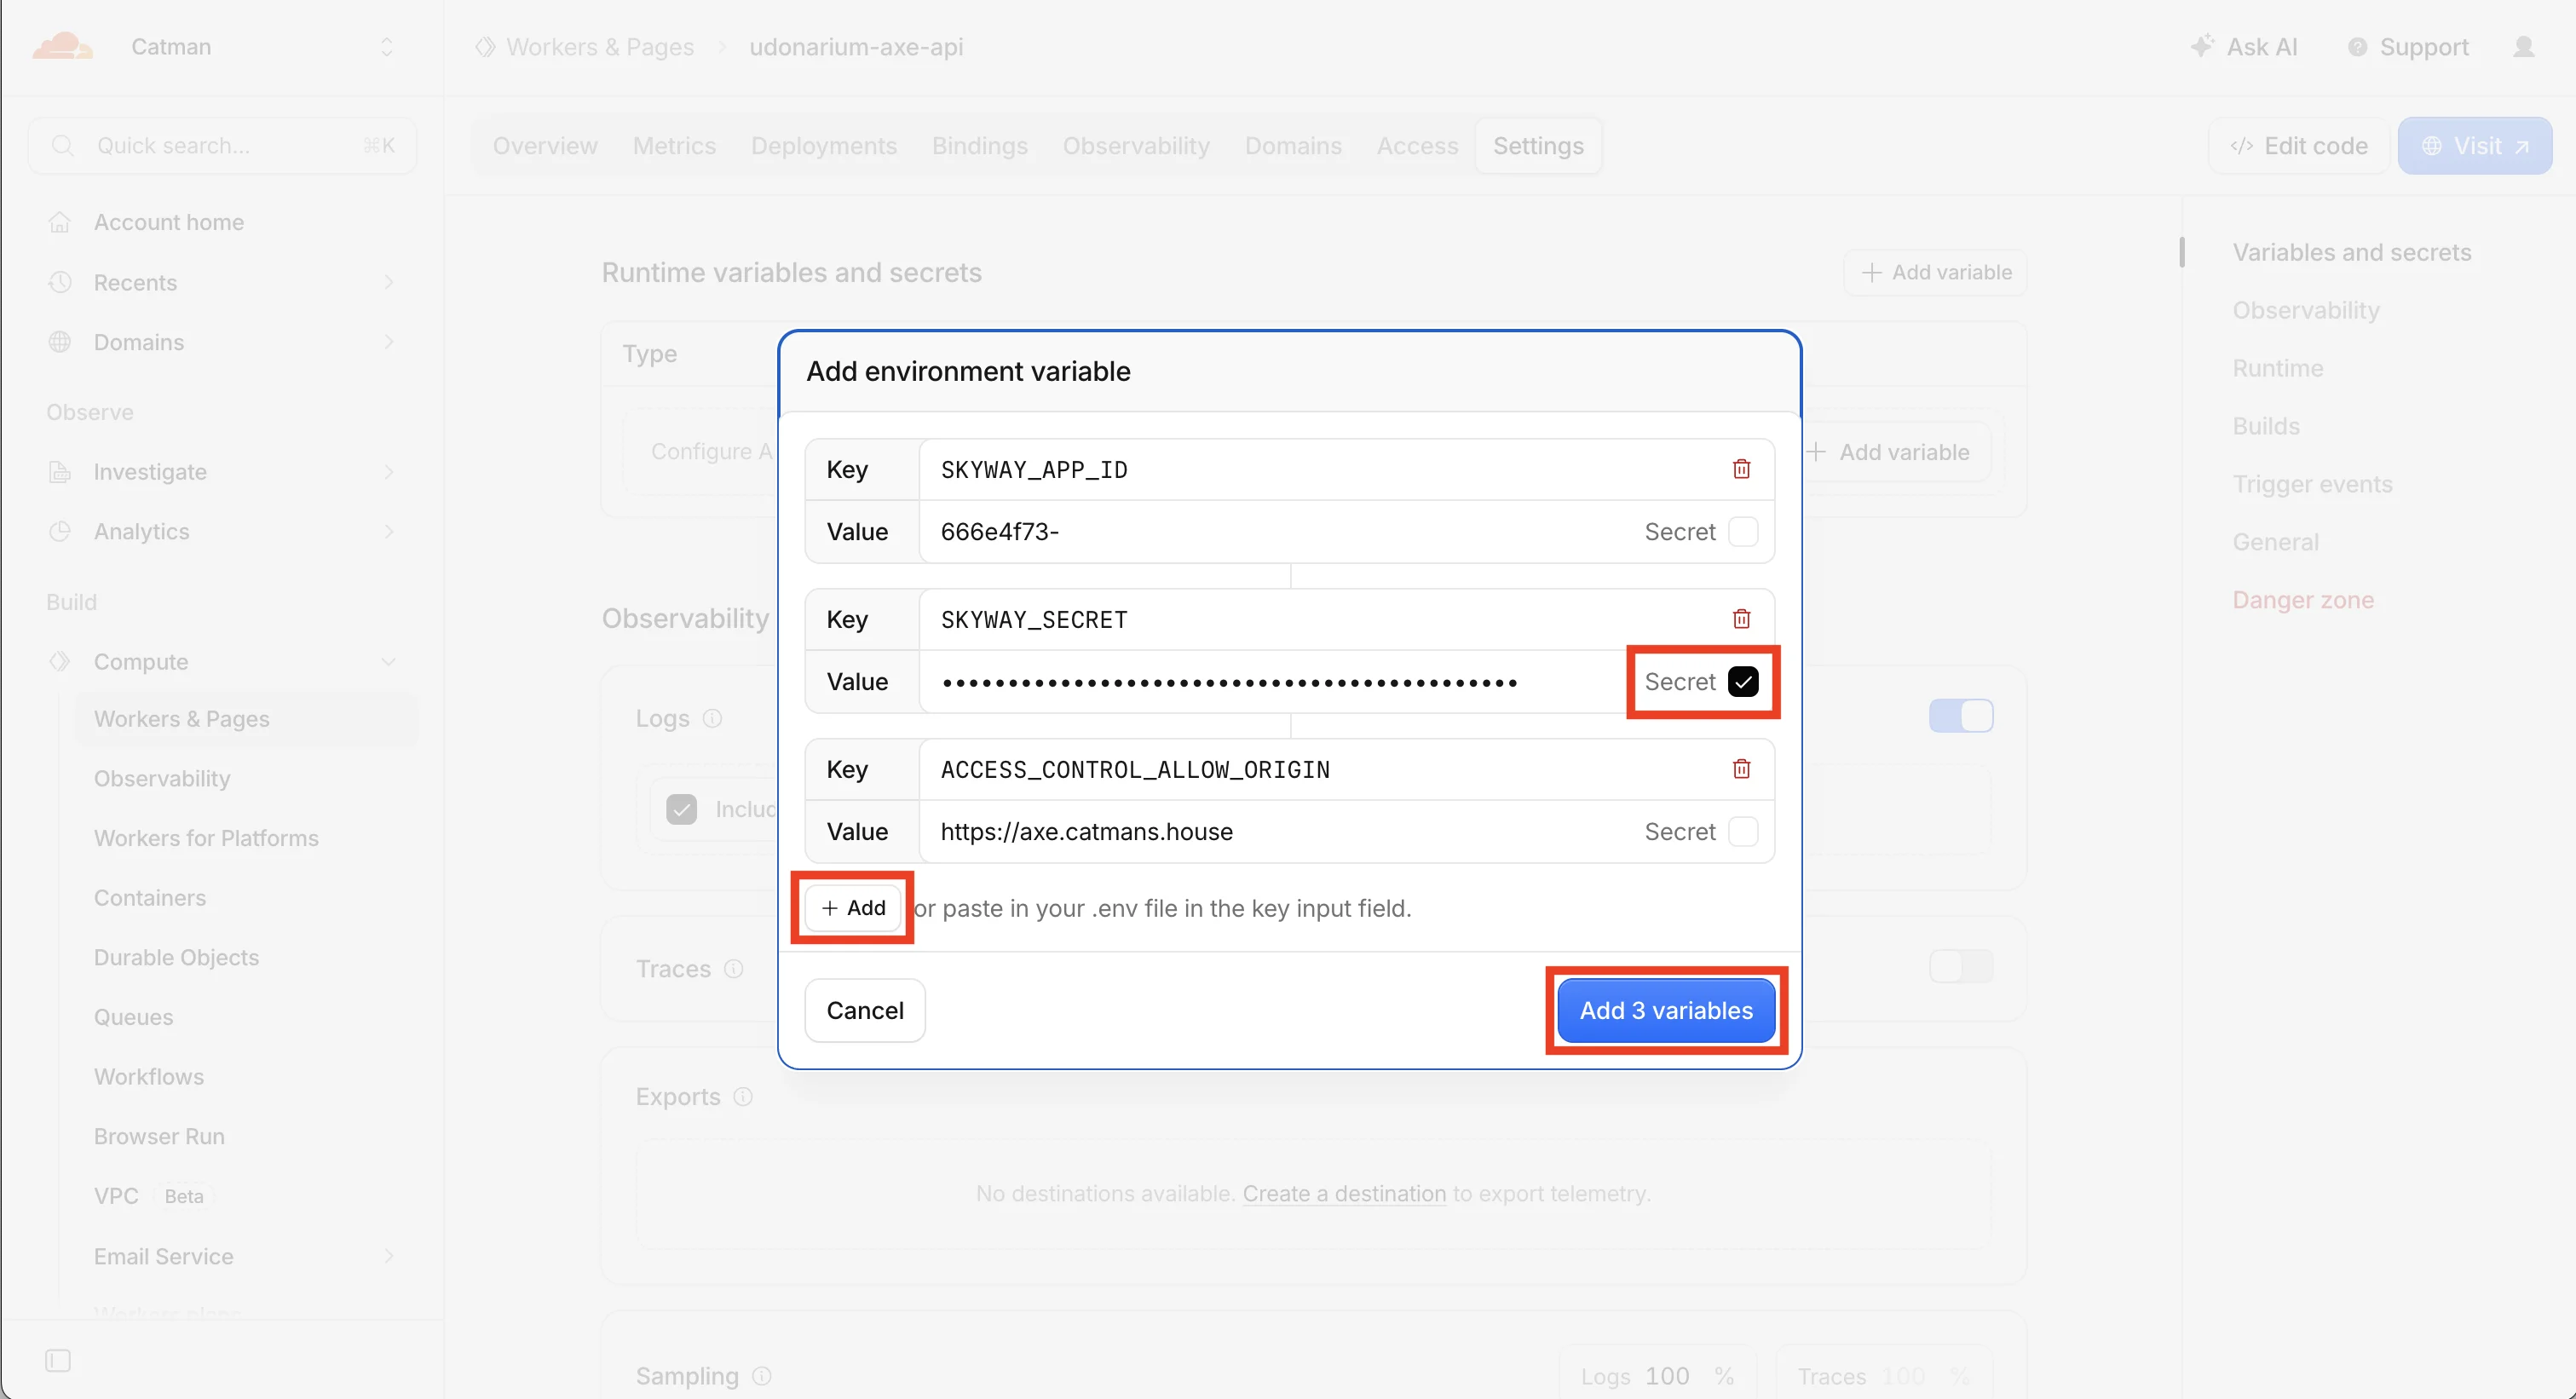This screenshot has height=1399, width=2576.
Task: Click in the SKYWAY_APP_ID key field
Action: pyautogui.click(x=1318, y=469)
